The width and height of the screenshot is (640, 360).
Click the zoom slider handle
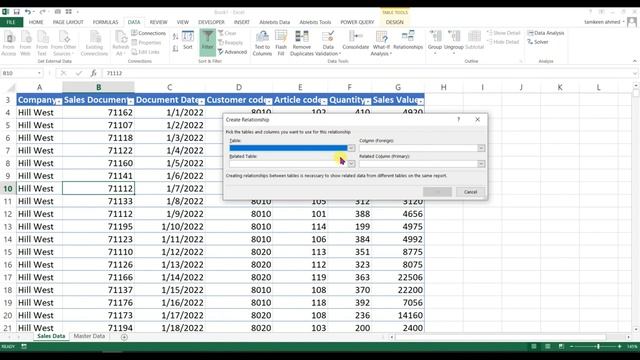598,347
